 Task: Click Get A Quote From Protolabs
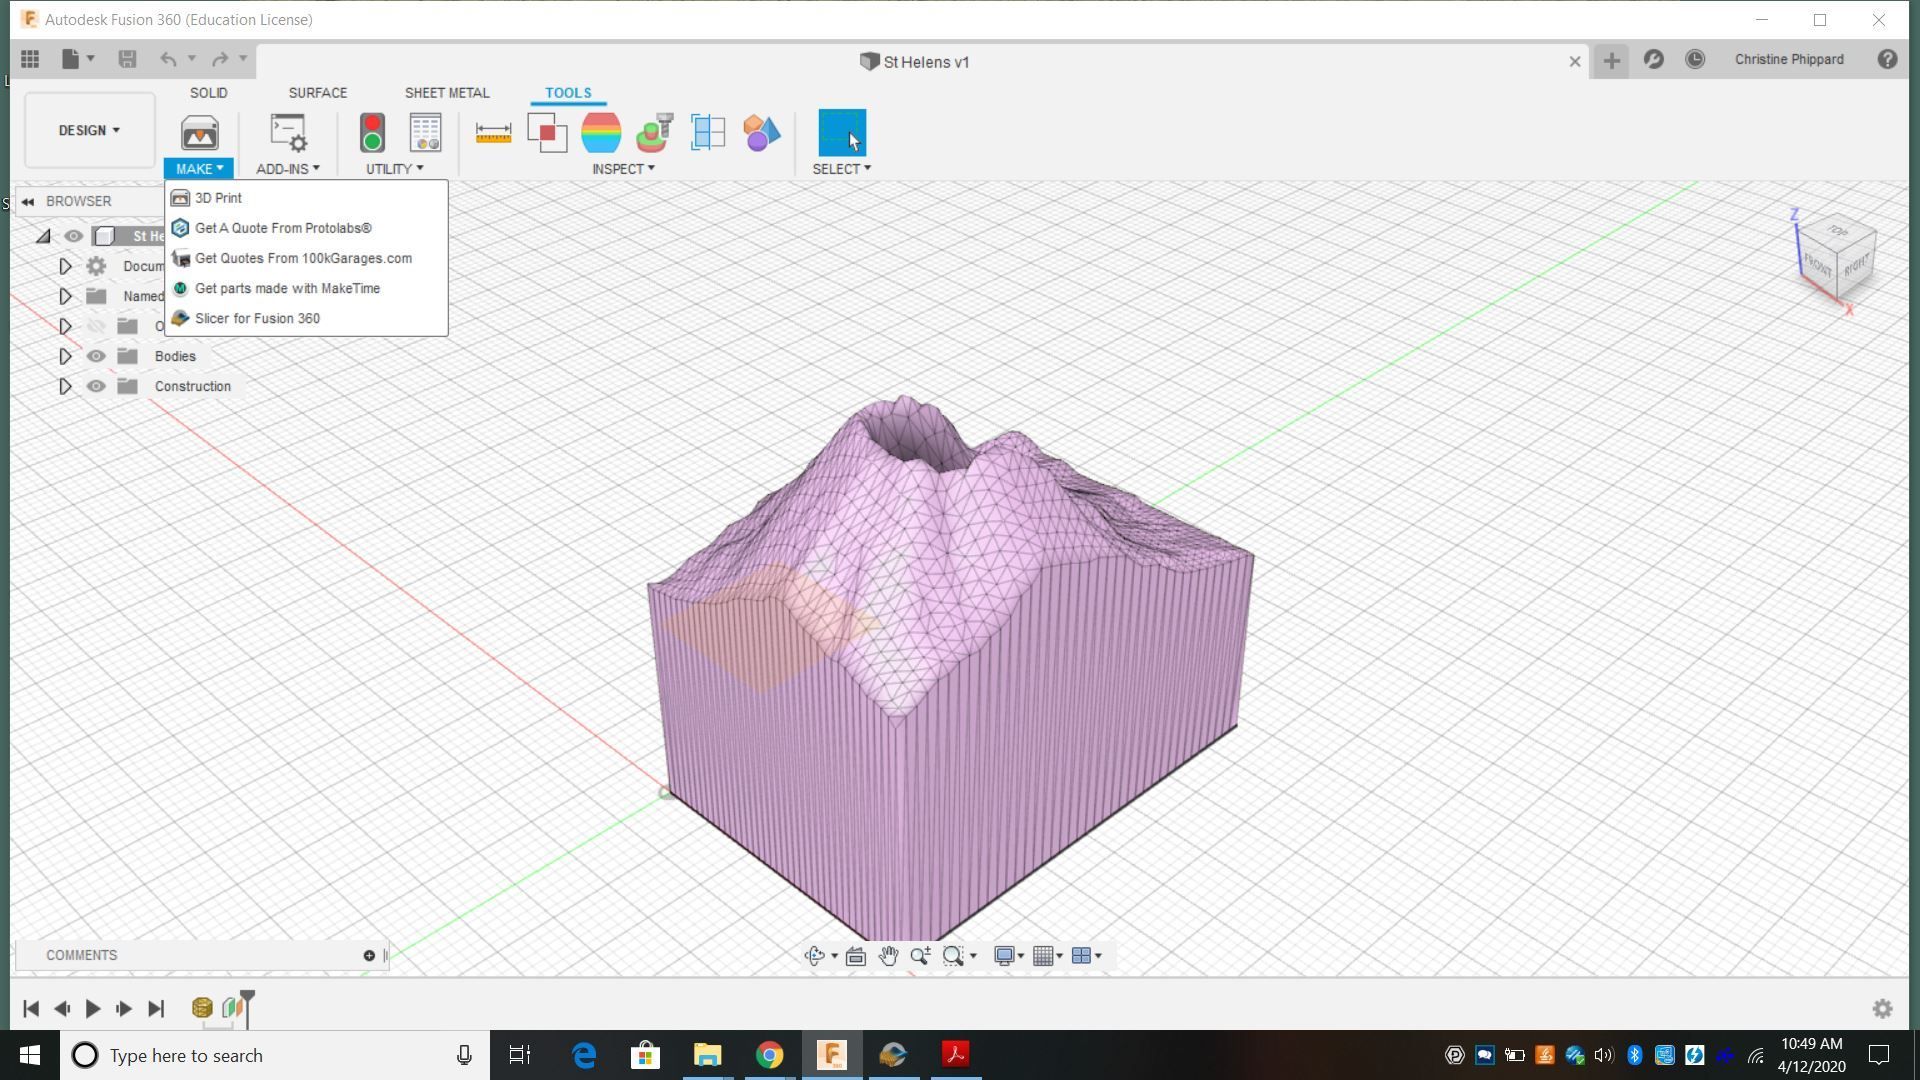pos(283,228)
